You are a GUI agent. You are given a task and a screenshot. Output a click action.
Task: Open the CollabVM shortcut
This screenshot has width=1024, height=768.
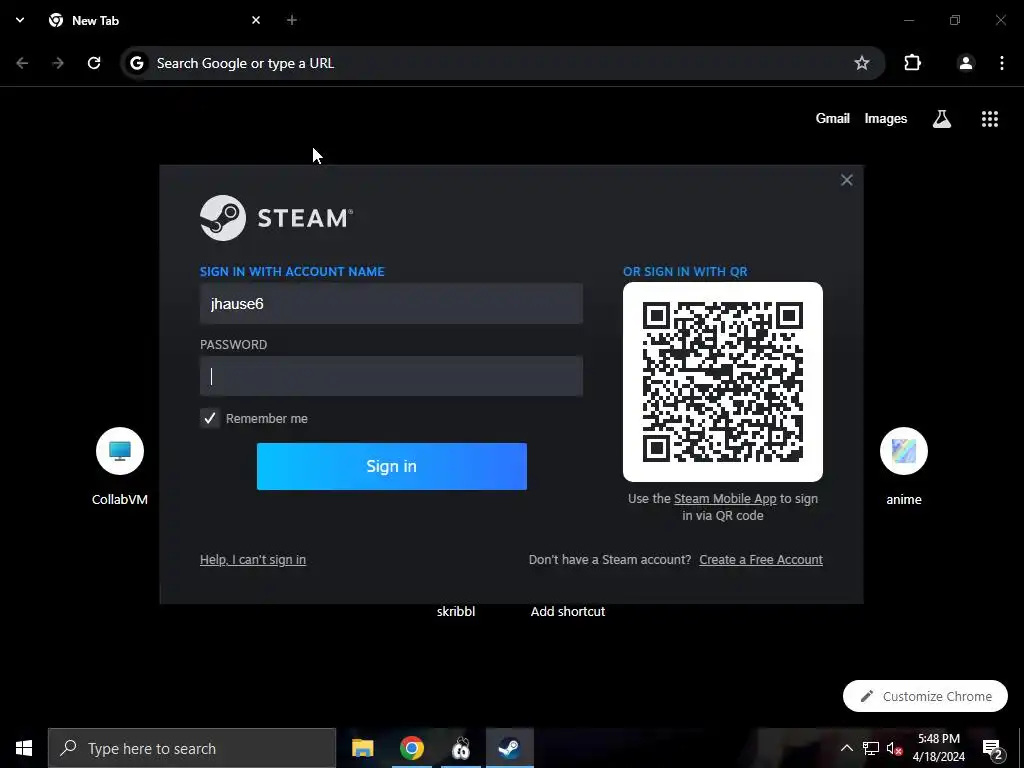tap(120, 467)
